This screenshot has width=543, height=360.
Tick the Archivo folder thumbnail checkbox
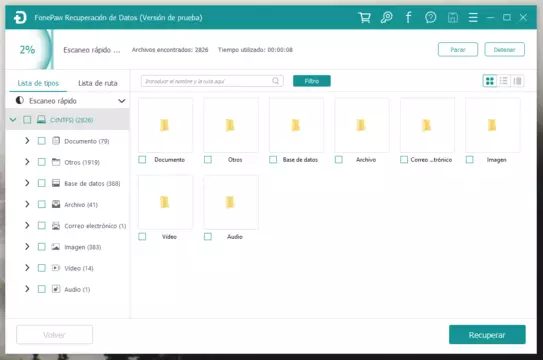pyautogui.click(x=339, y=160)
